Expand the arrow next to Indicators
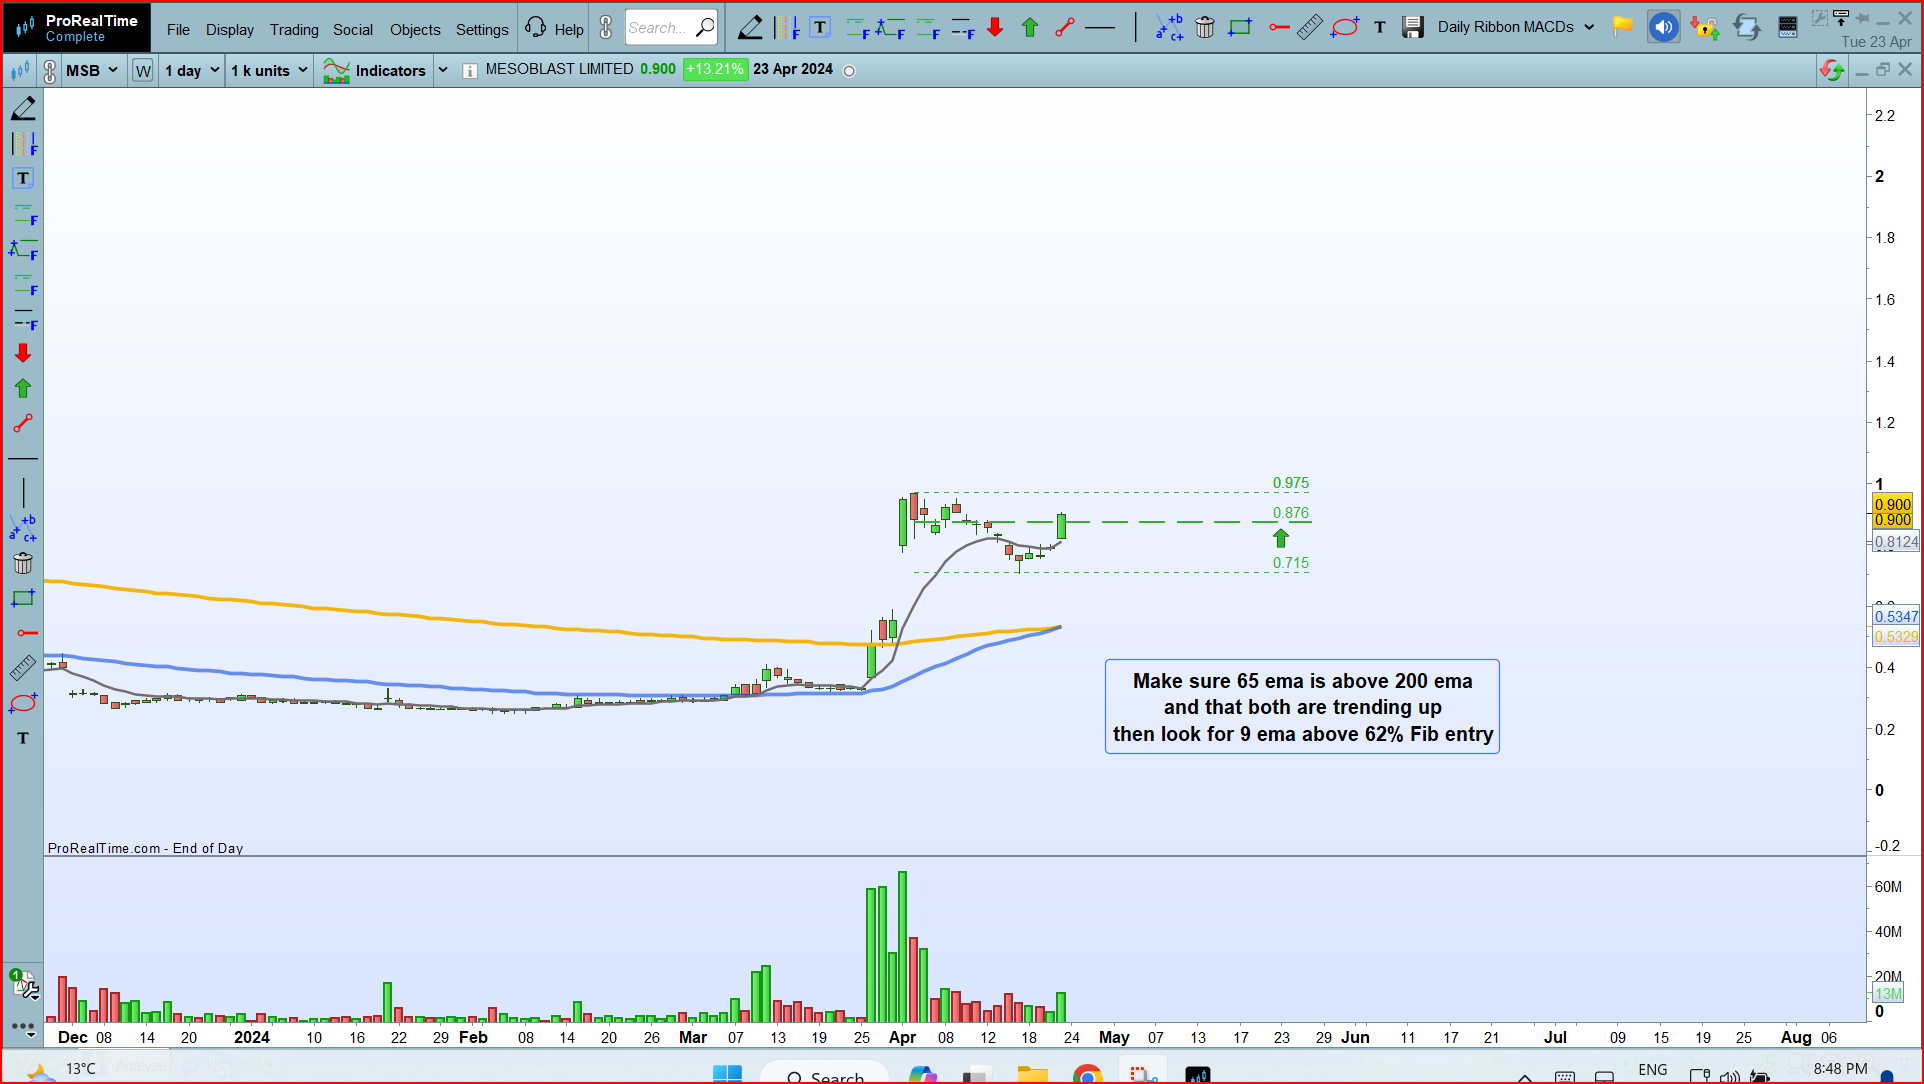Image resolution: width=1924 pixels, height=1084 pixels. 443,71
